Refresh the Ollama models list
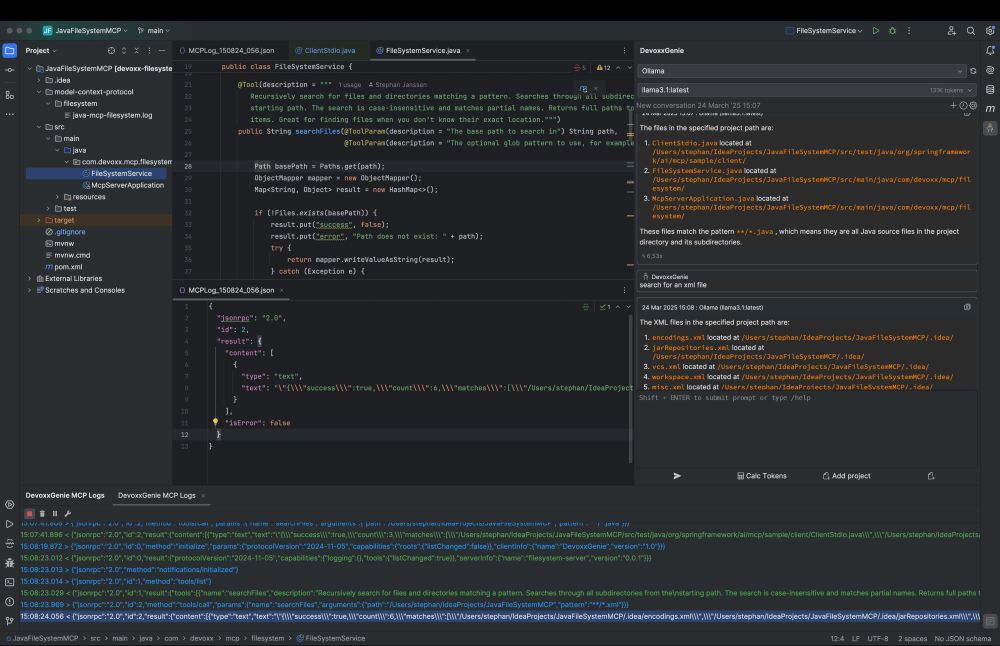Screen dimensions: 1000x646 973,71
